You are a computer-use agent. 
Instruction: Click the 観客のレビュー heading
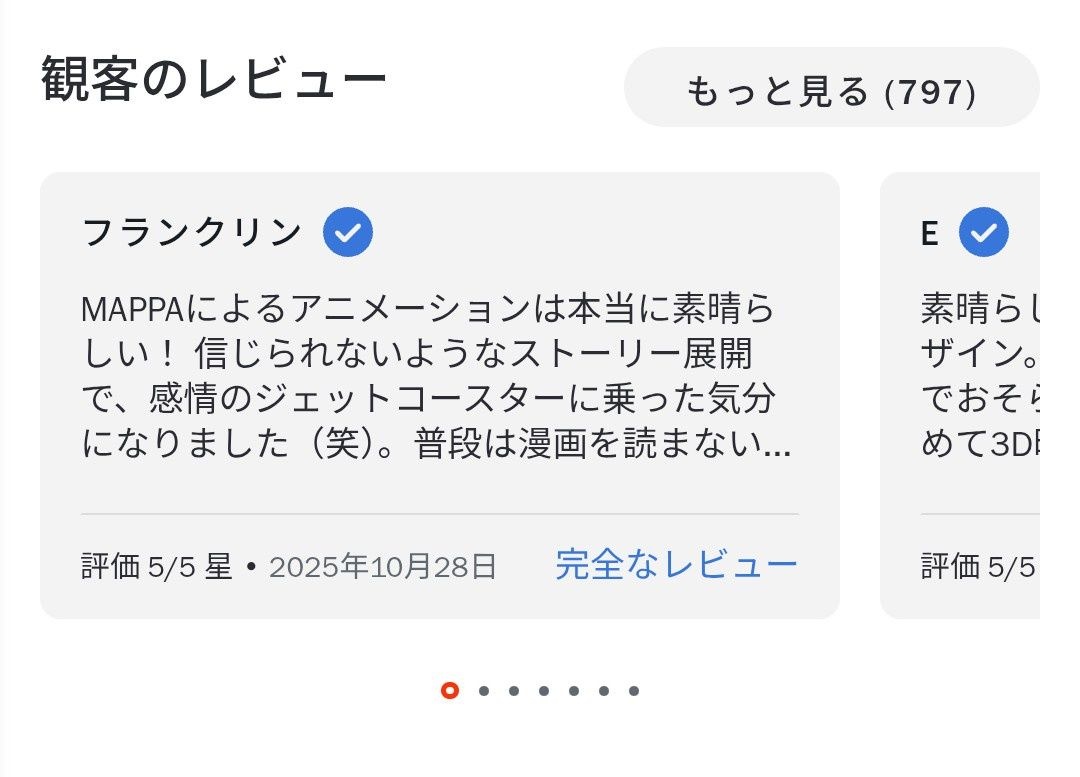(213, 81)
